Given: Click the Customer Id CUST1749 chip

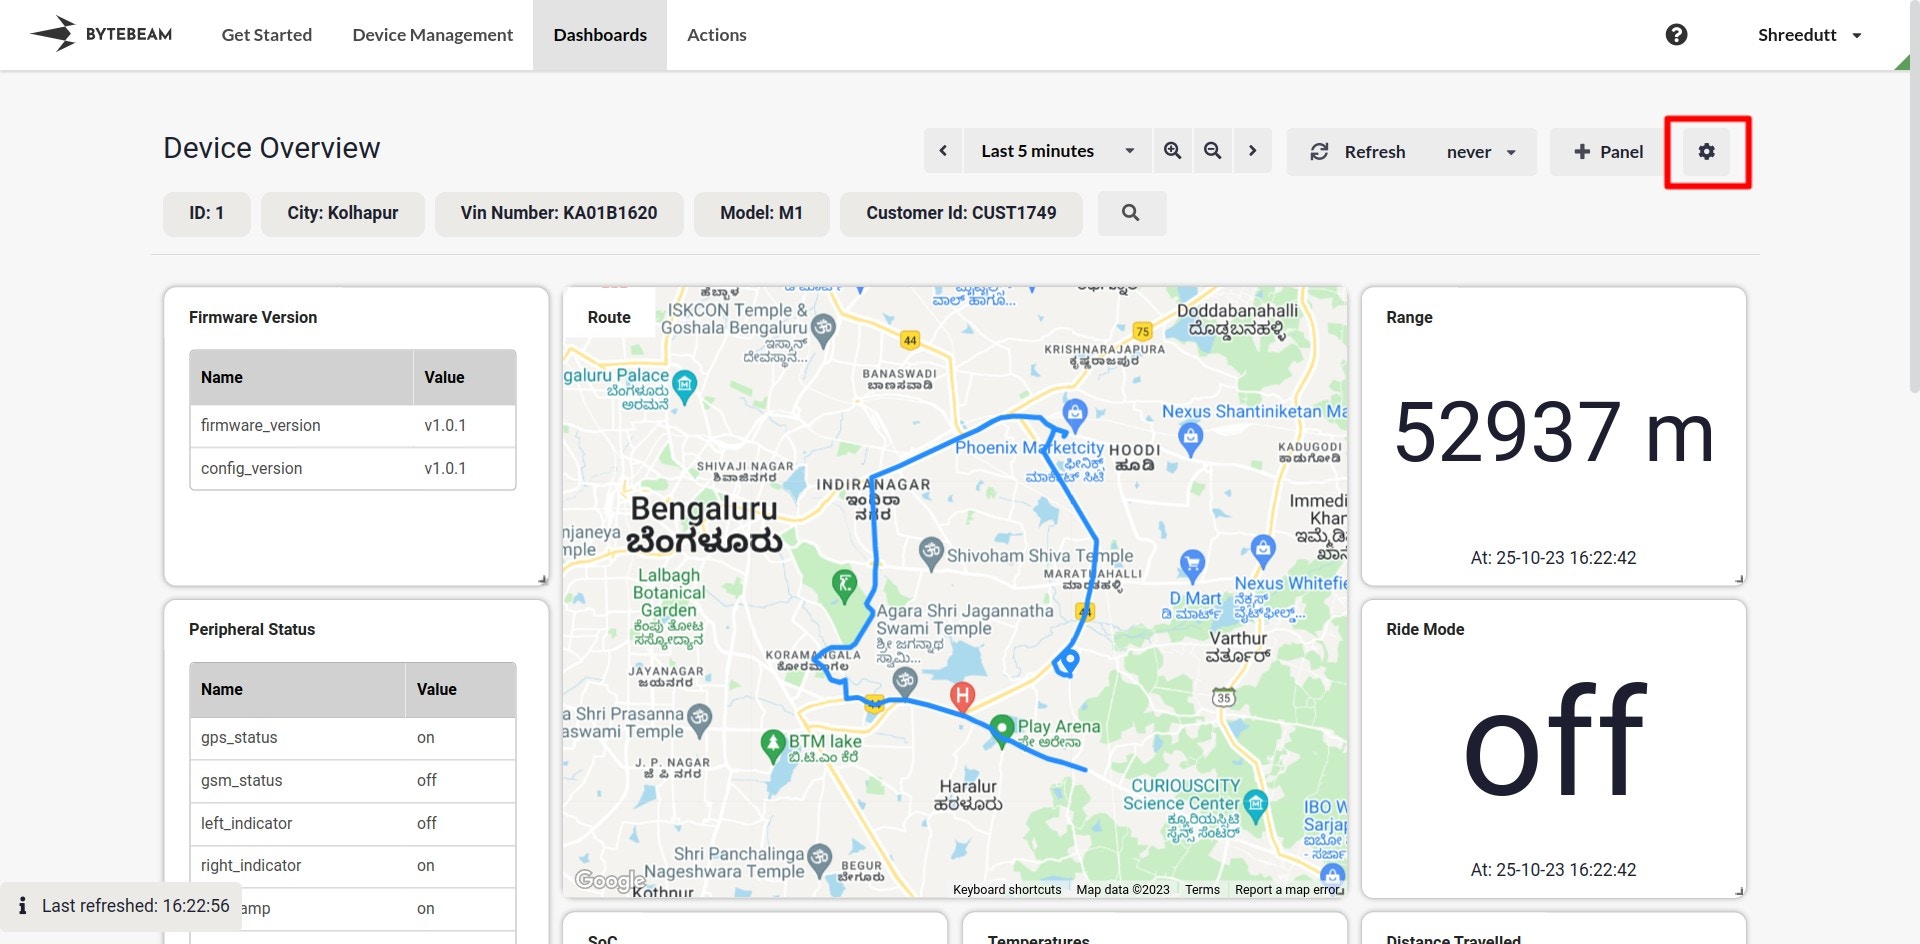Looking at the screenshot, I should tap(961, 213).
